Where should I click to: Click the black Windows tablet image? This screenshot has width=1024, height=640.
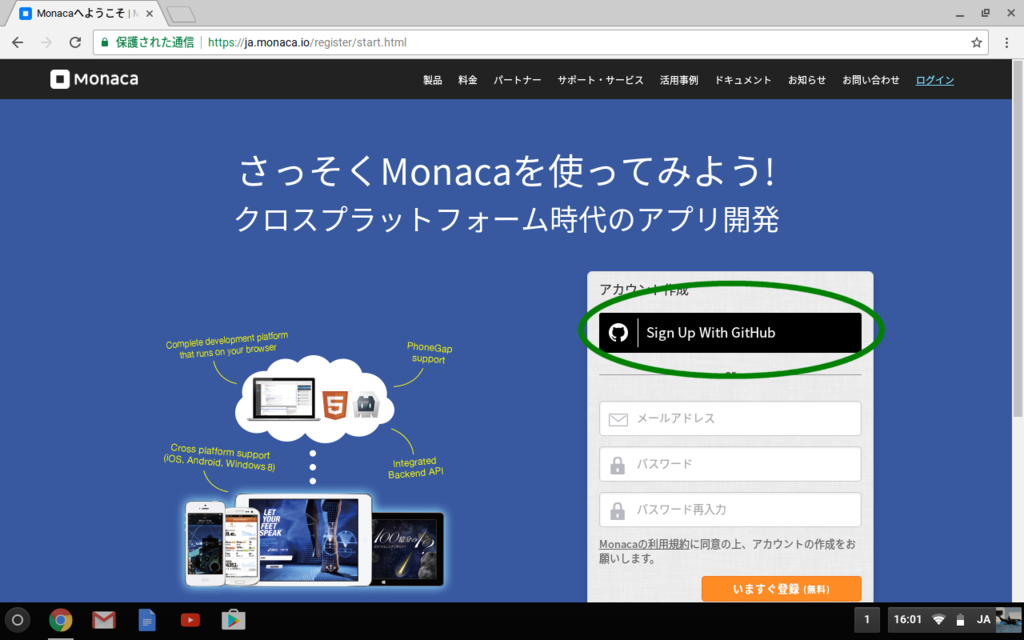point(408,549)
